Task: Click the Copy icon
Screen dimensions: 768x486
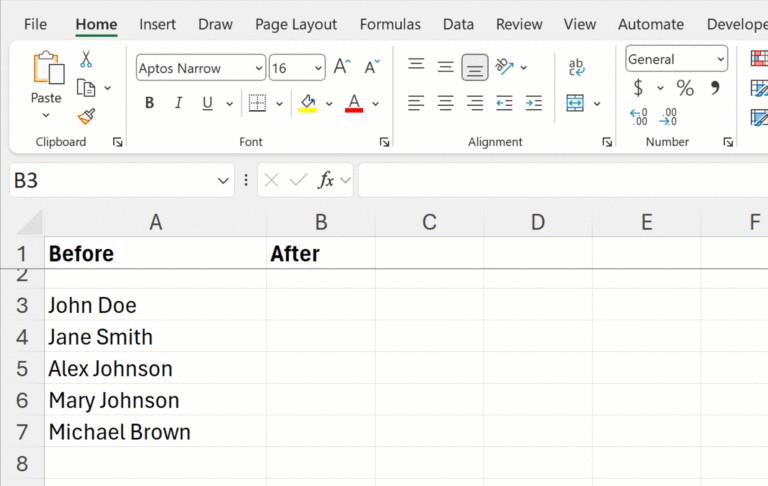Action: point(86,88)
